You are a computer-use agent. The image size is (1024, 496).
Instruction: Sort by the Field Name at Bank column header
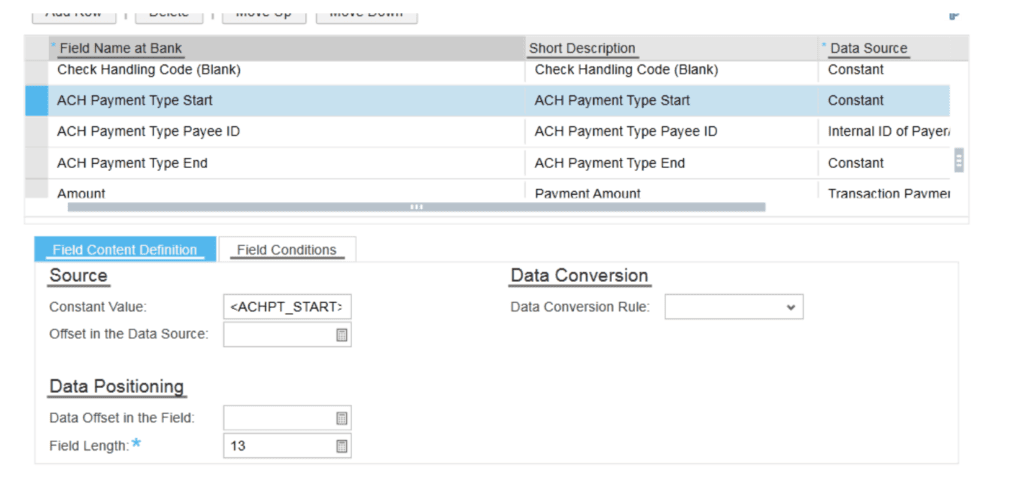(x=287, y=48)
